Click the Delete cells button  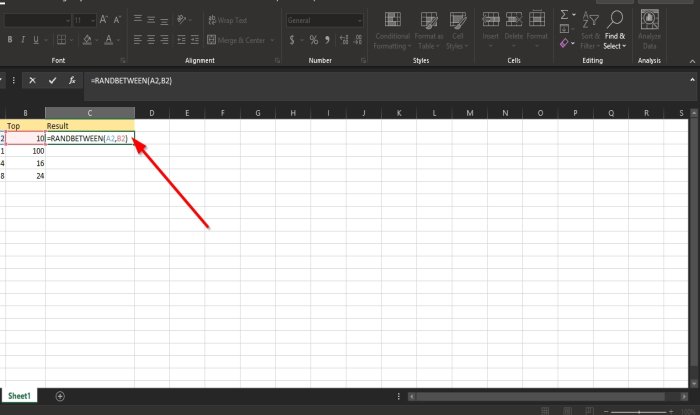(x=514, y=30)
